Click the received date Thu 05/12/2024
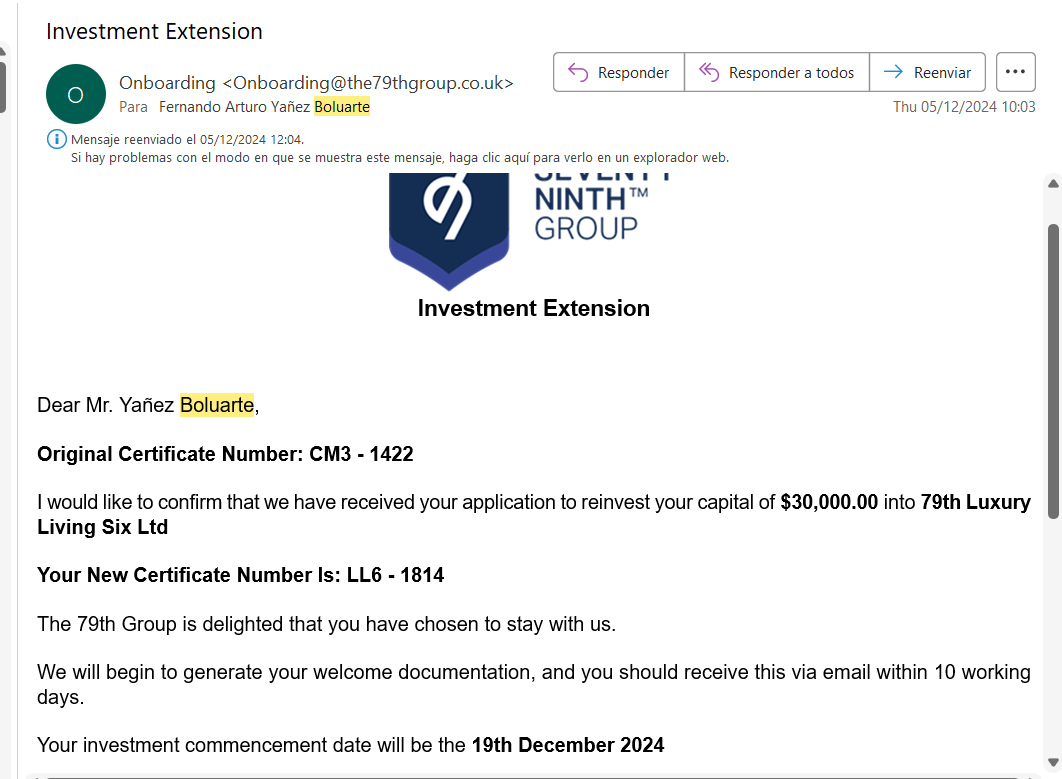Viewport: 1062px width, 779px height. [x=964, y=107]
